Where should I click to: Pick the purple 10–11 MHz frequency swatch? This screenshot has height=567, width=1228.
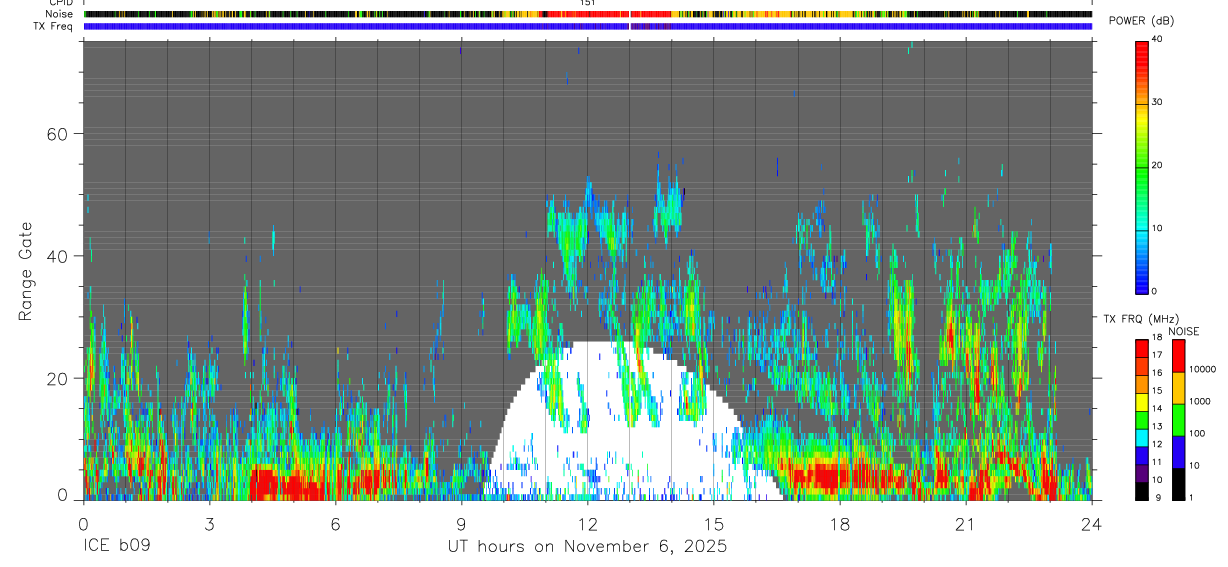click(x=1142, y=473)
